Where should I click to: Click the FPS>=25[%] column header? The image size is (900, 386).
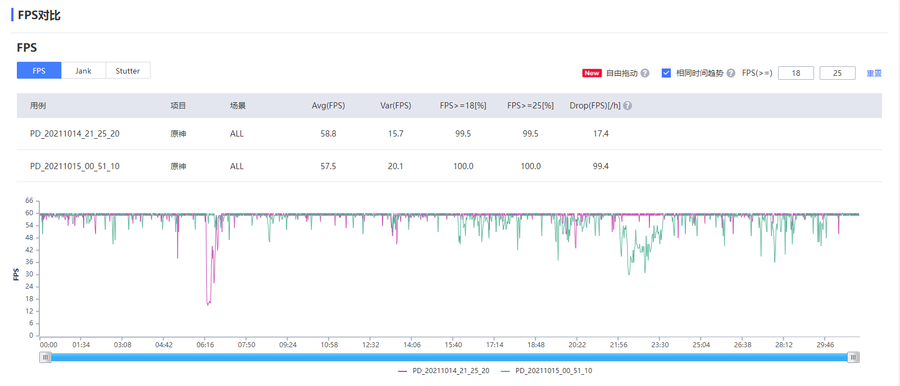(x=530, y=106)
